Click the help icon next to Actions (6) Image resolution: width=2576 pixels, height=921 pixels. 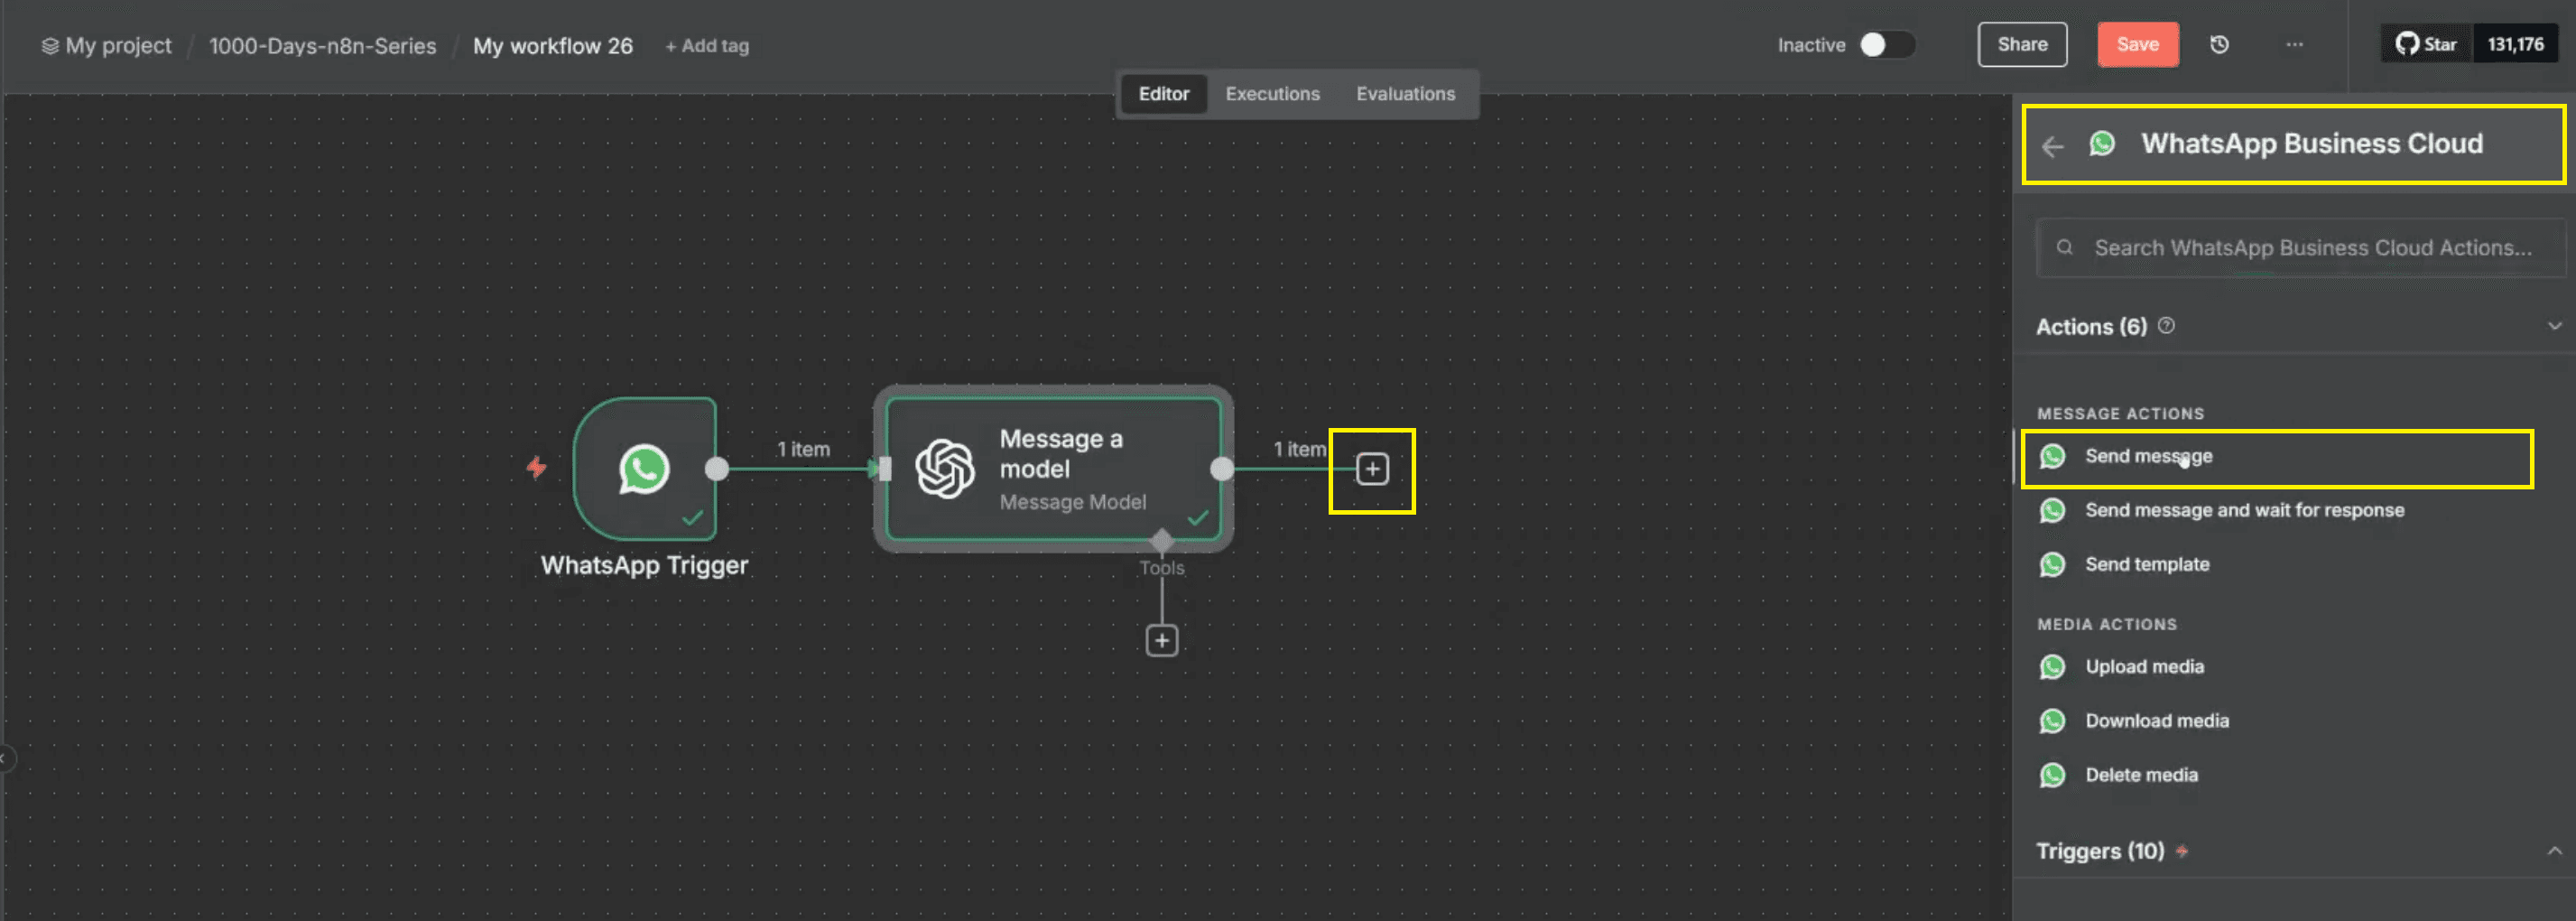click(x=2166, y=325)
